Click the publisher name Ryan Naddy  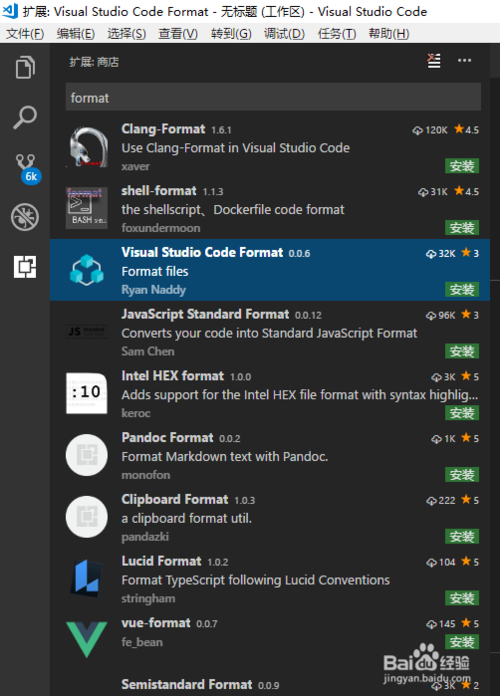pos(154,289)
